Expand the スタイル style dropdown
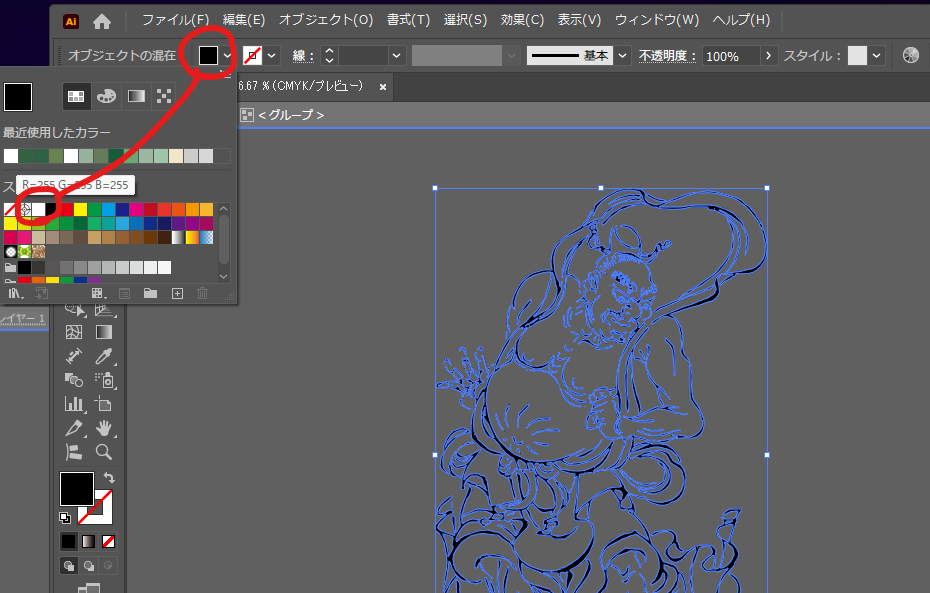The height and width of the screenshot is (593, 930). [877, 56]
